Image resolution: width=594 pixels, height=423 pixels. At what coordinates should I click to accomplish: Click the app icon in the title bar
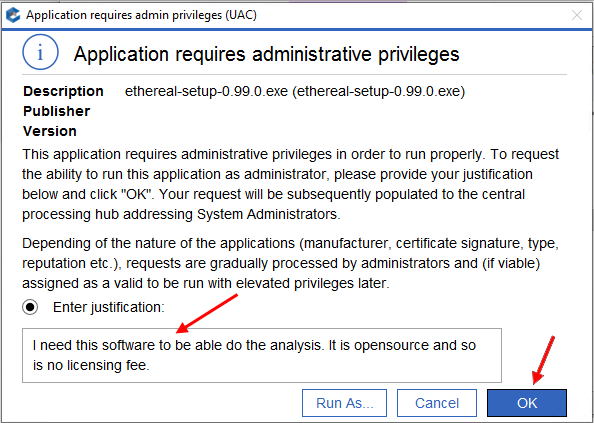tap(13, 16)
